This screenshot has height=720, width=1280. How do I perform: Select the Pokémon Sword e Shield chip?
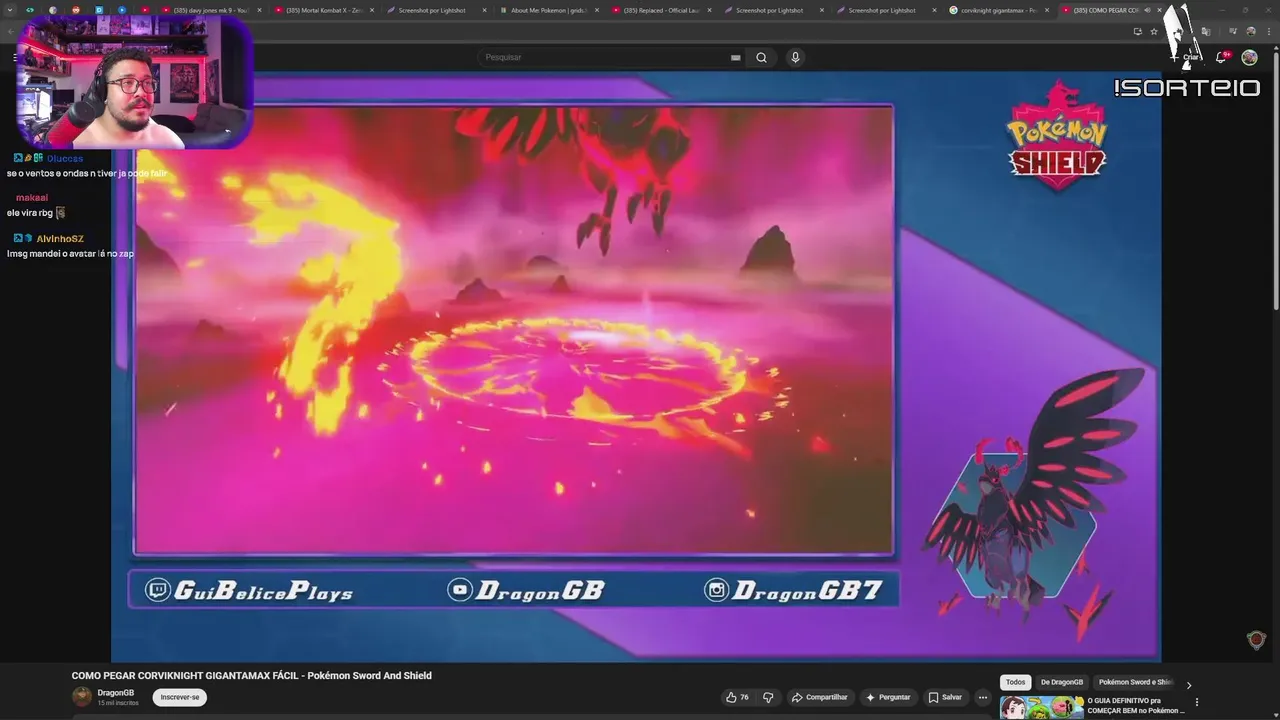[1134, 682]
